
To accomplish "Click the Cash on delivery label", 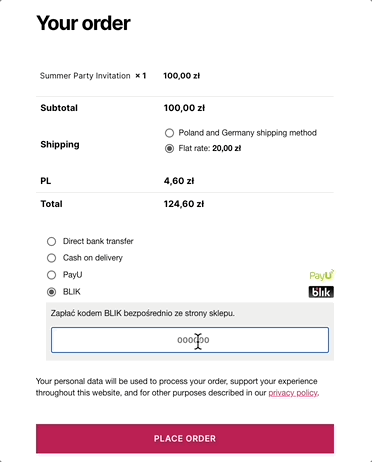I will click(93, 258).
